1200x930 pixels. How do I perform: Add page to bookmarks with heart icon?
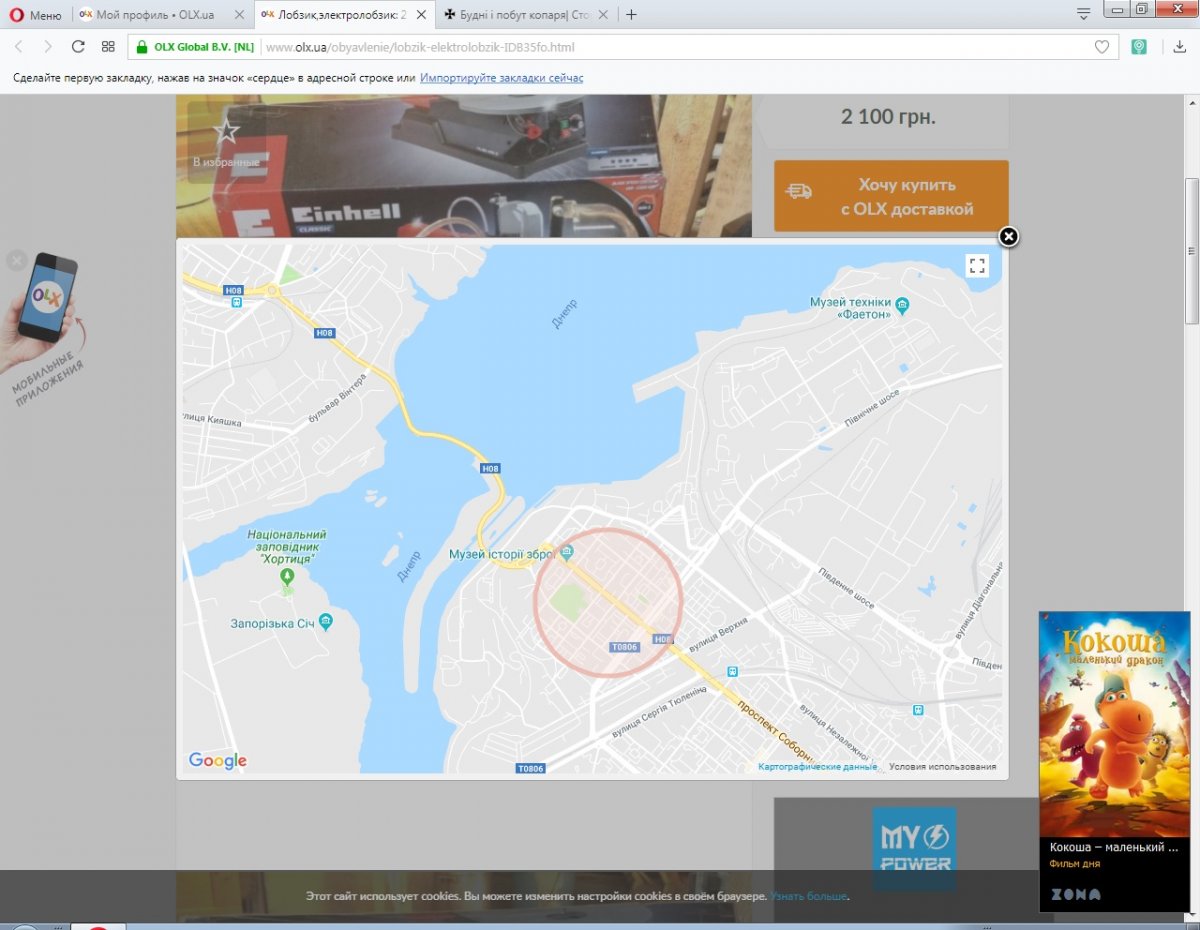coord(1101,47)
